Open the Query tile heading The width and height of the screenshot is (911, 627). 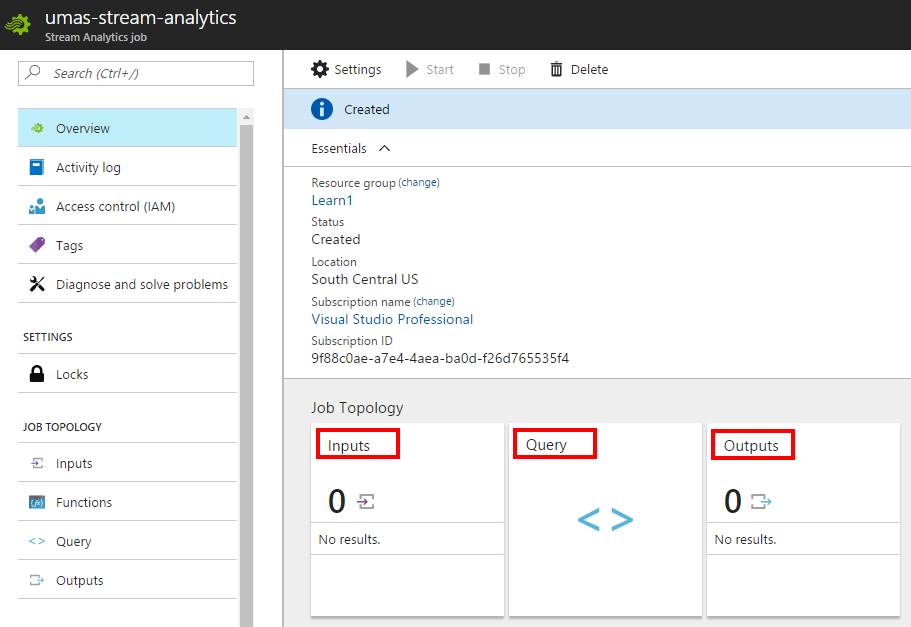coord(546,445)
